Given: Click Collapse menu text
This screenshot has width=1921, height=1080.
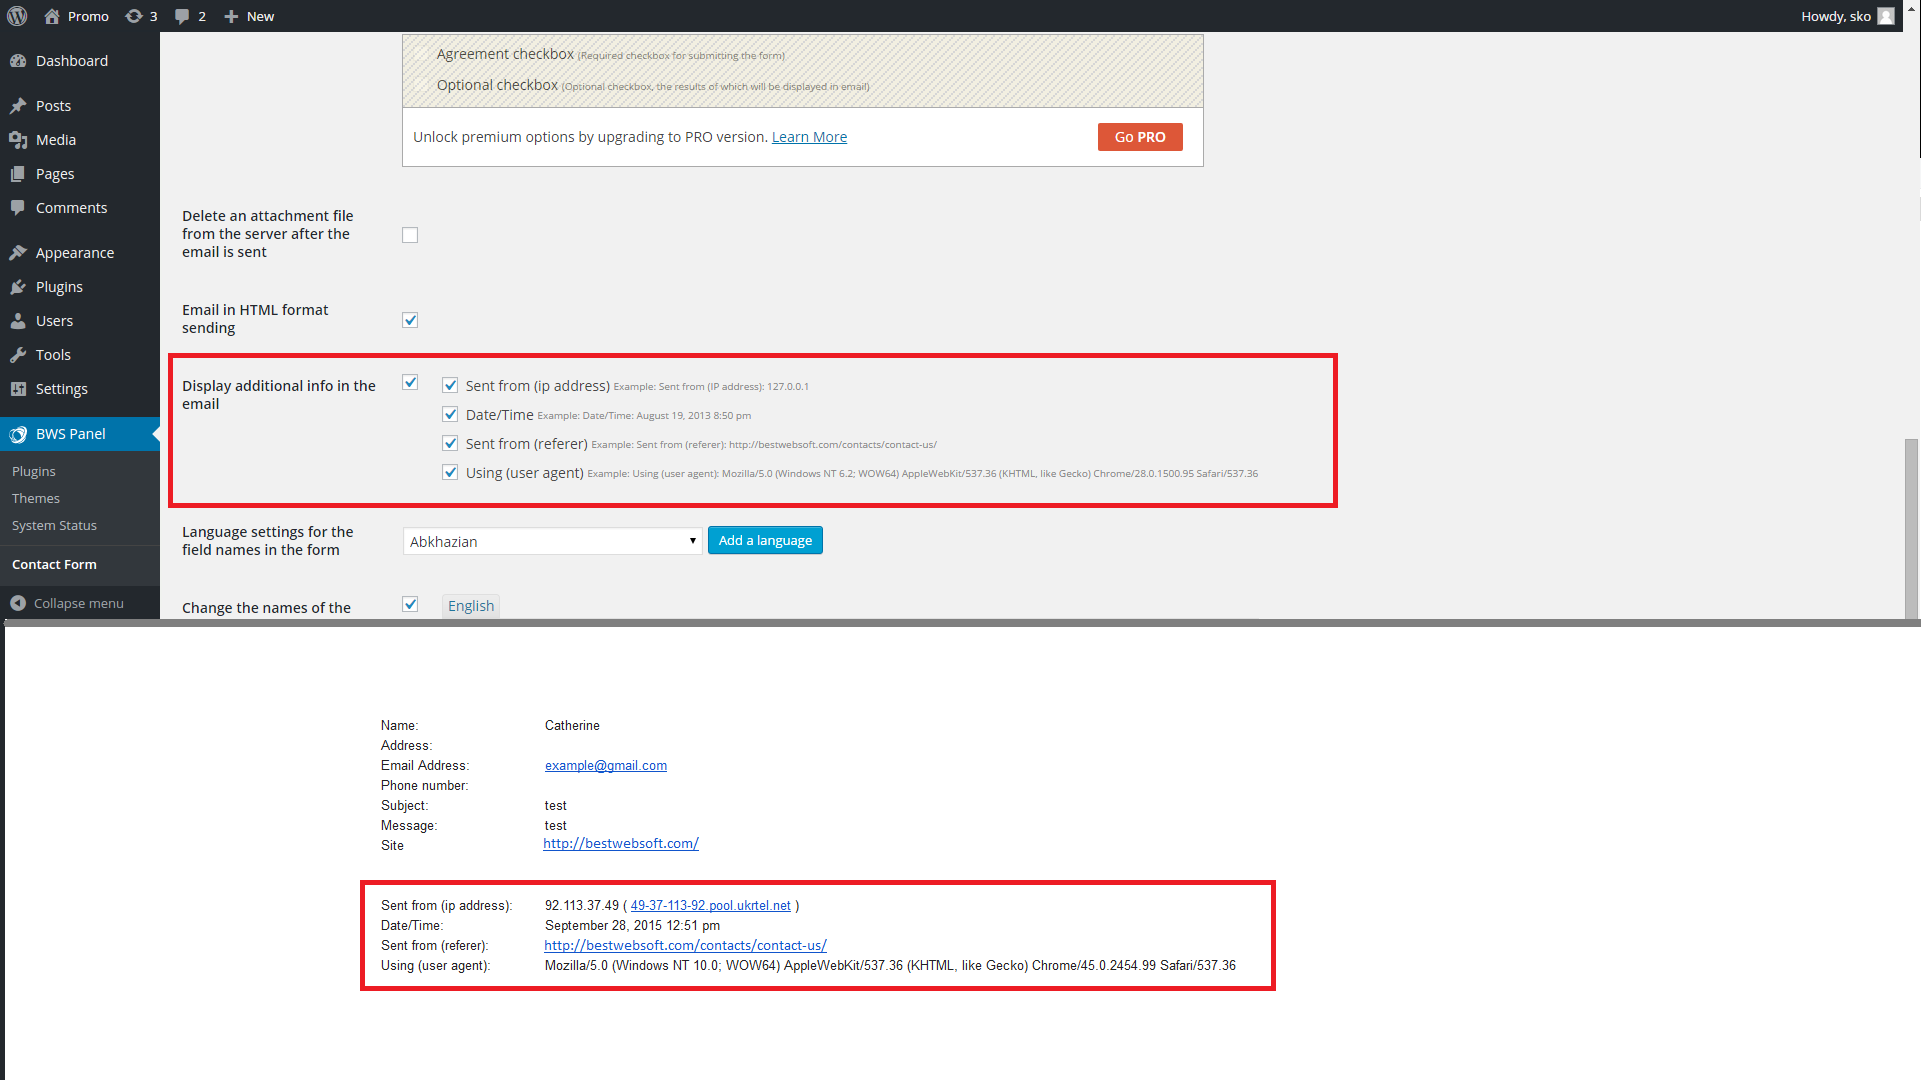Looking at the screenshot, I should (x=79, y=603).
